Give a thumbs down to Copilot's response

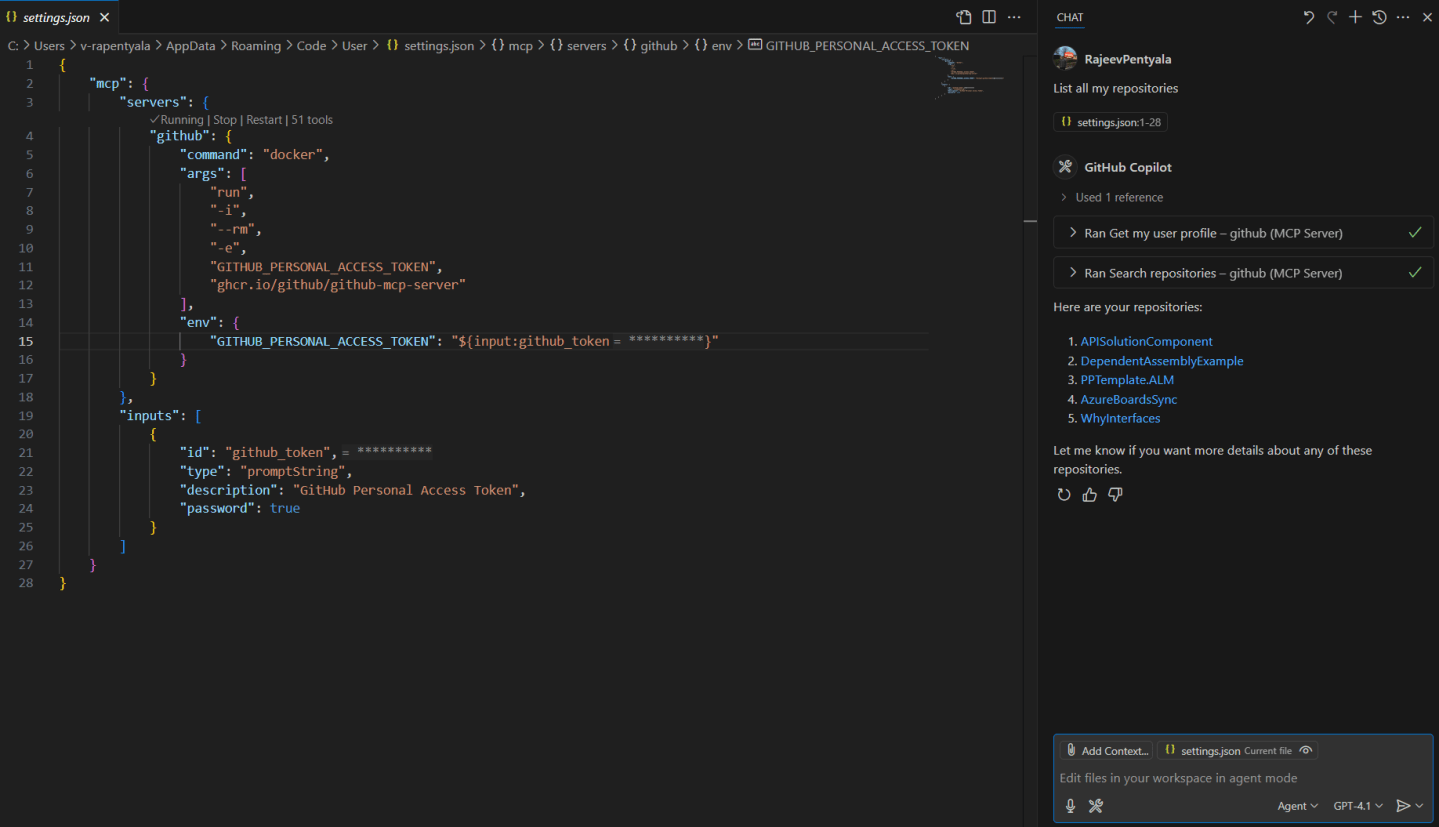tap(1115, 493)
